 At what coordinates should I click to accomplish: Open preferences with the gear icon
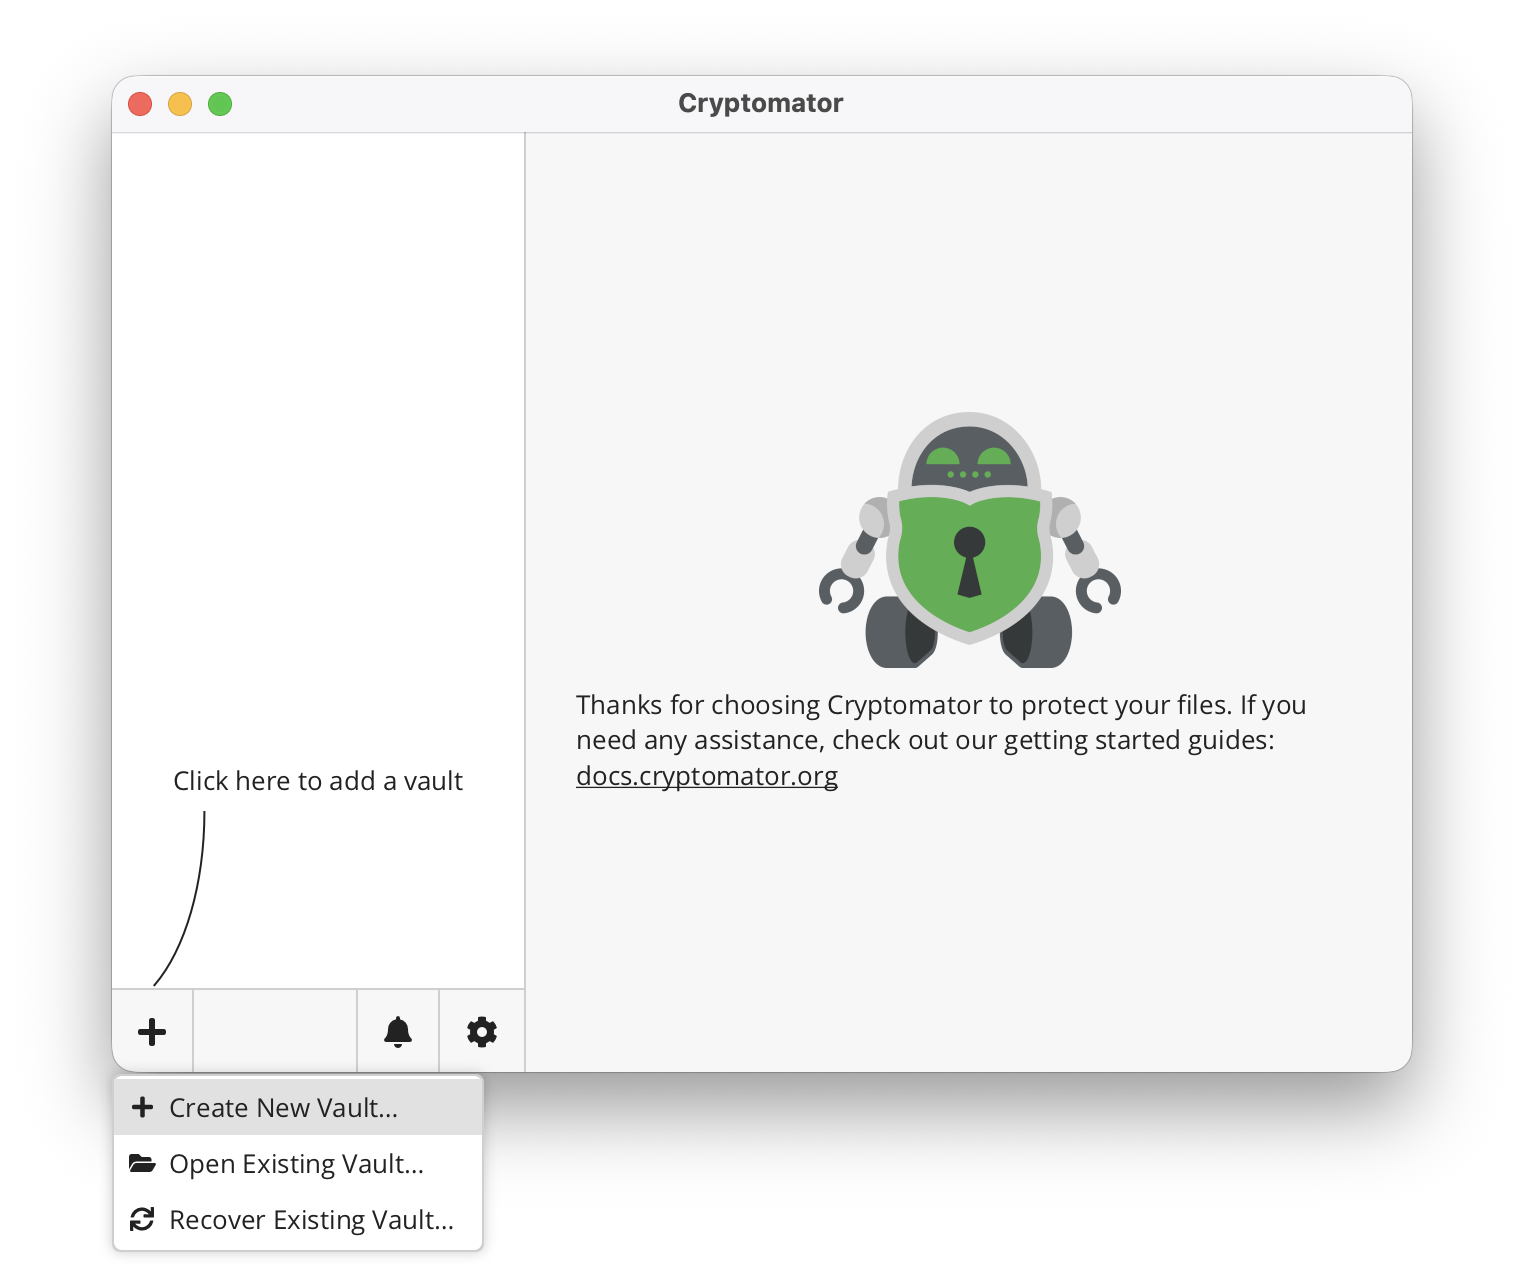click(x=482, y=1031)
